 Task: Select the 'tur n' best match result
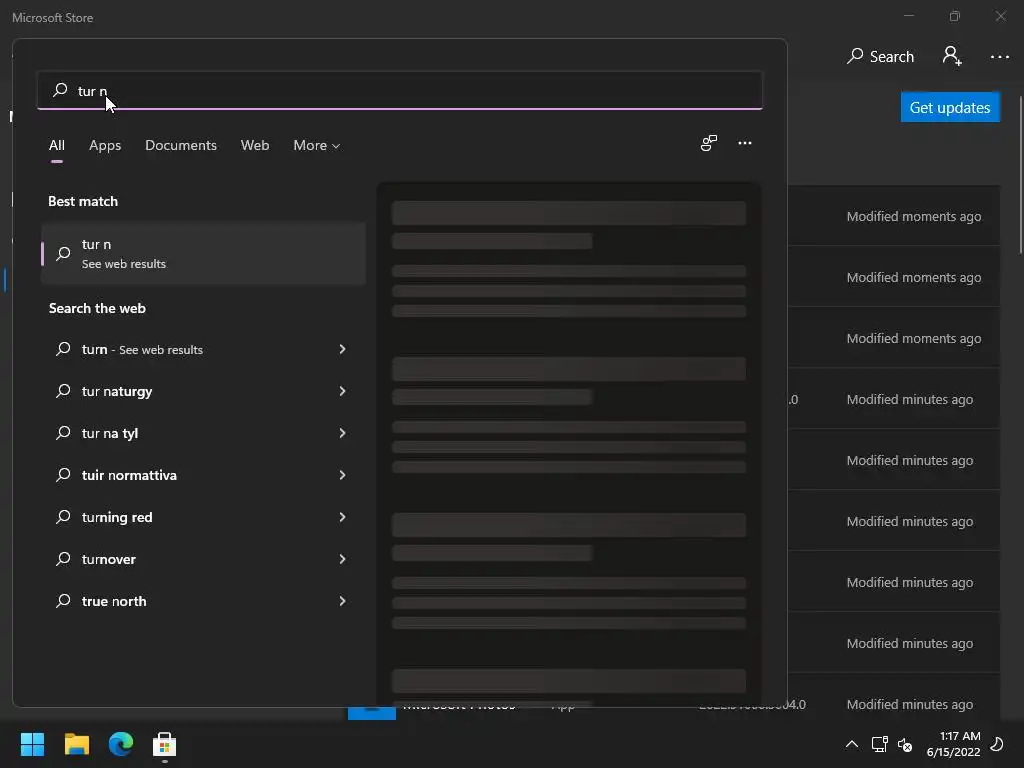203,253
